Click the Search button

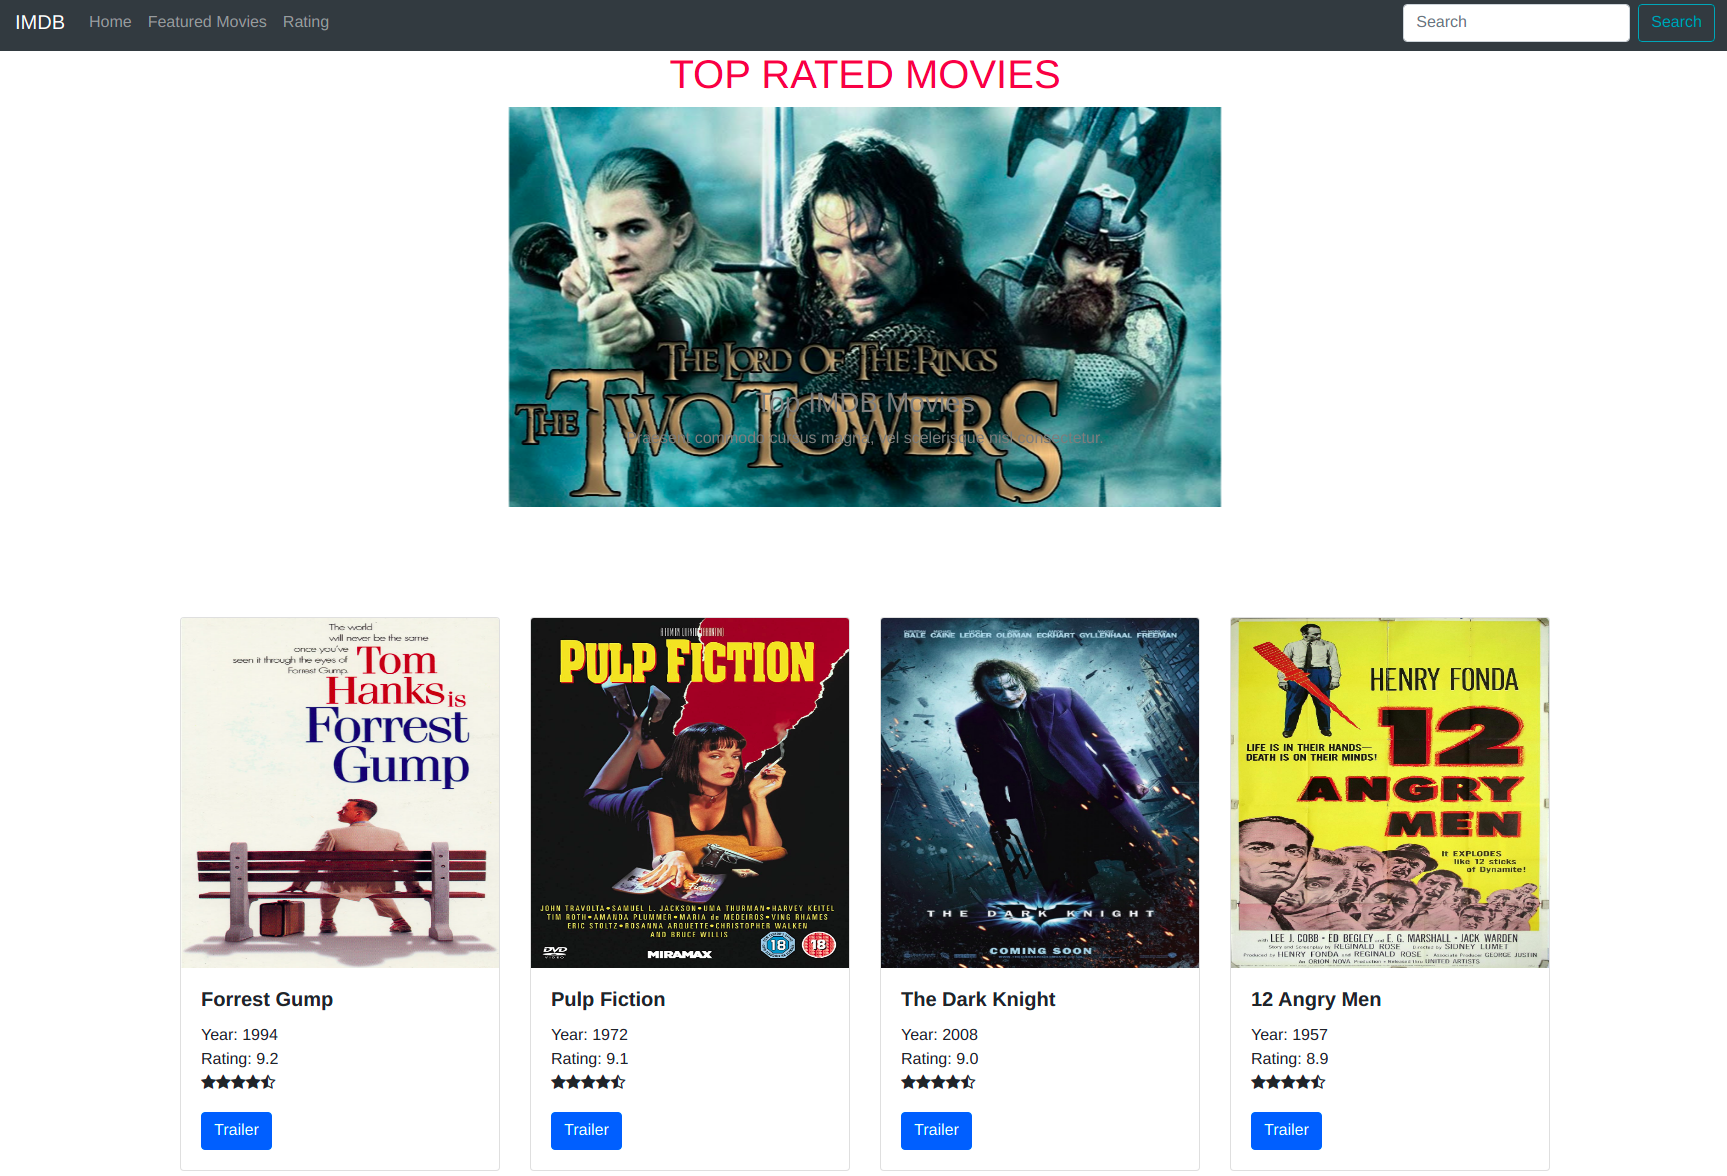click(1676, 23)
